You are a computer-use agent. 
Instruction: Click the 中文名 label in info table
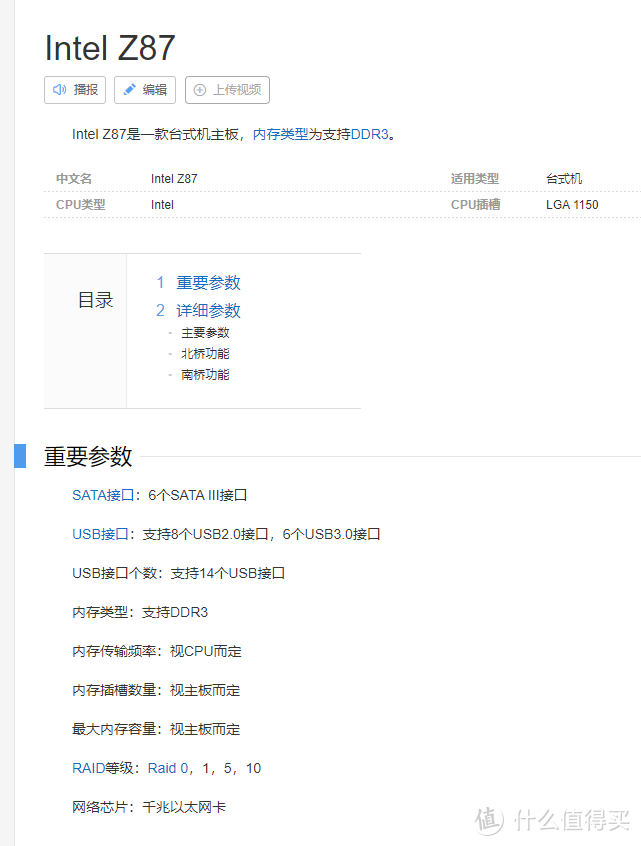[x=74, y=179]
